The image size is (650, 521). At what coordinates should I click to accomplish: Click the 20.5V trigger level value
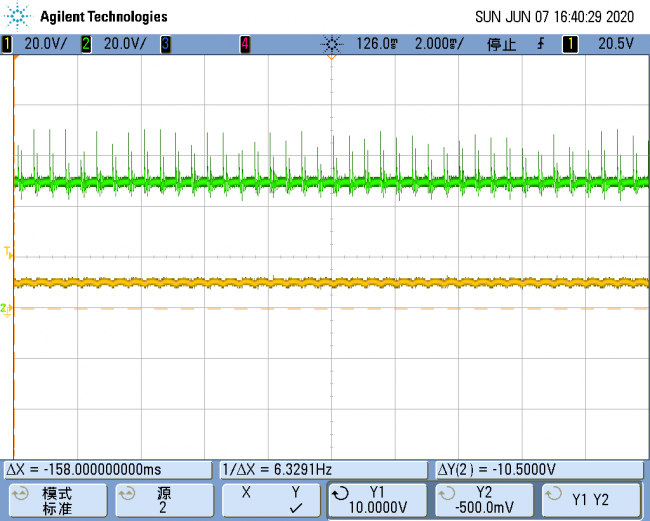(x=616, y=44)
